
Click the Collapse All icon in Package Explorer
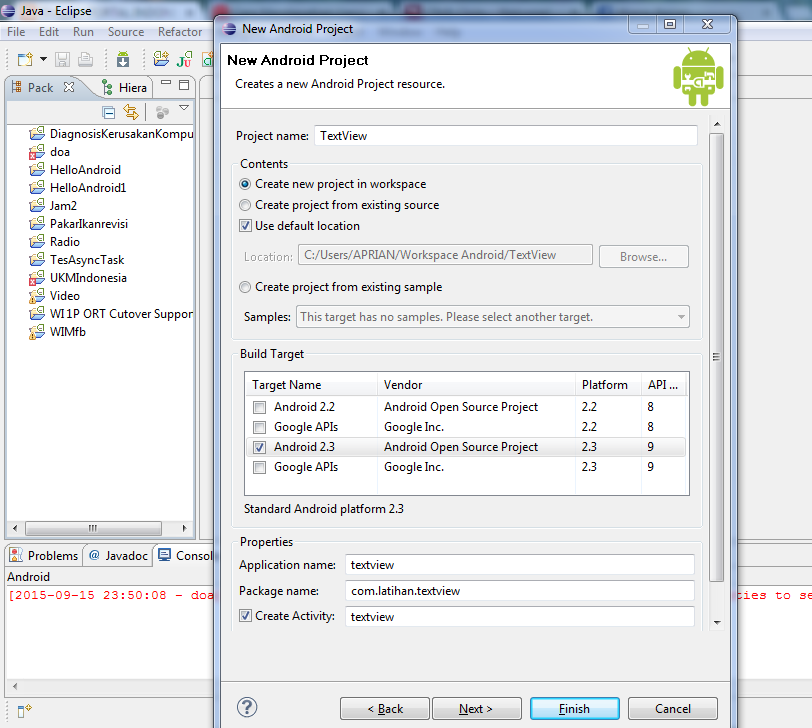pos(109,112)
